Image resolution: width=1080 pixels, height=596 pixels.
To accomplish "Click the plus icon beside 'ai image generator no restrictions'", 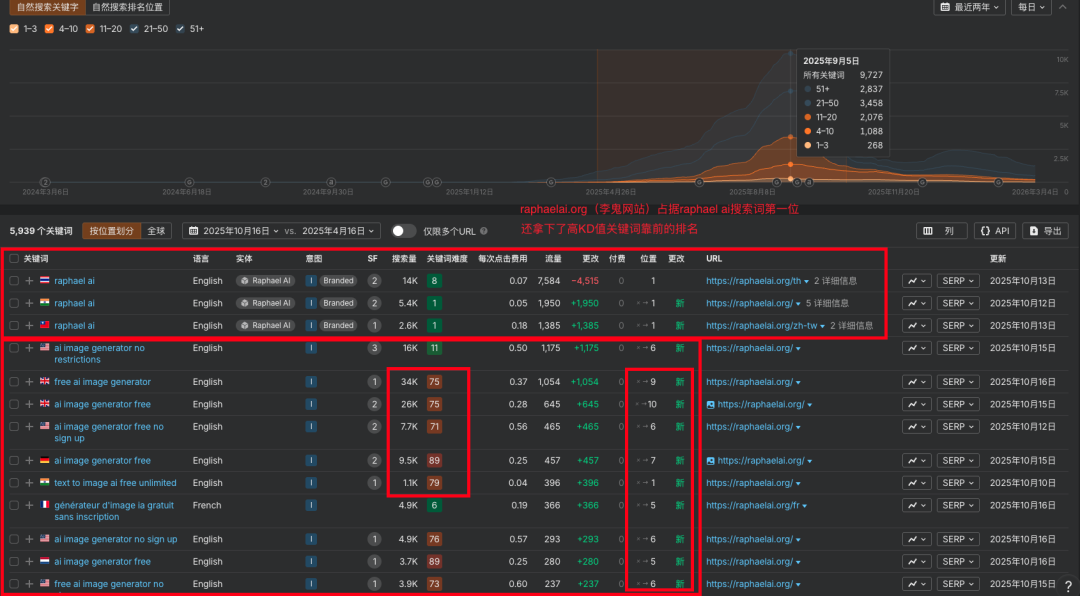I will click(x=29, y=348).
